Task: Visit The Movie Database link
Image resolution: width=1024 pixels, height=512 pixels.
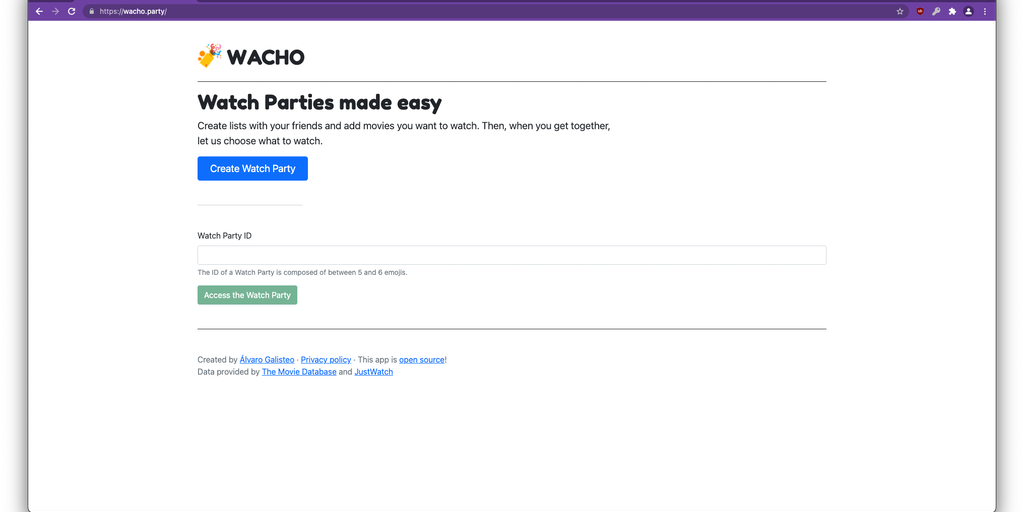Action: (x=299, y=372)
